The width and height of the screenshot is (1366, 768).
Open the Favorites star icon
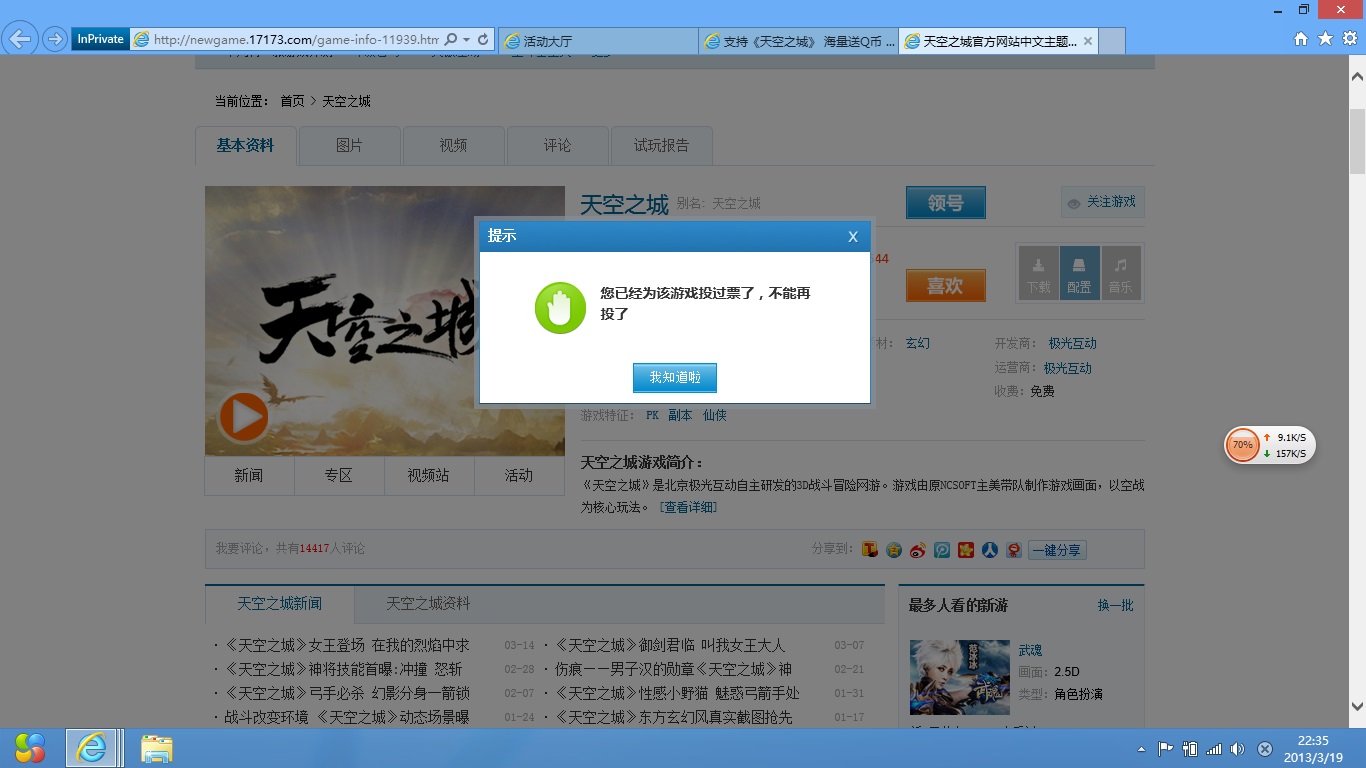click(1325, 39)
